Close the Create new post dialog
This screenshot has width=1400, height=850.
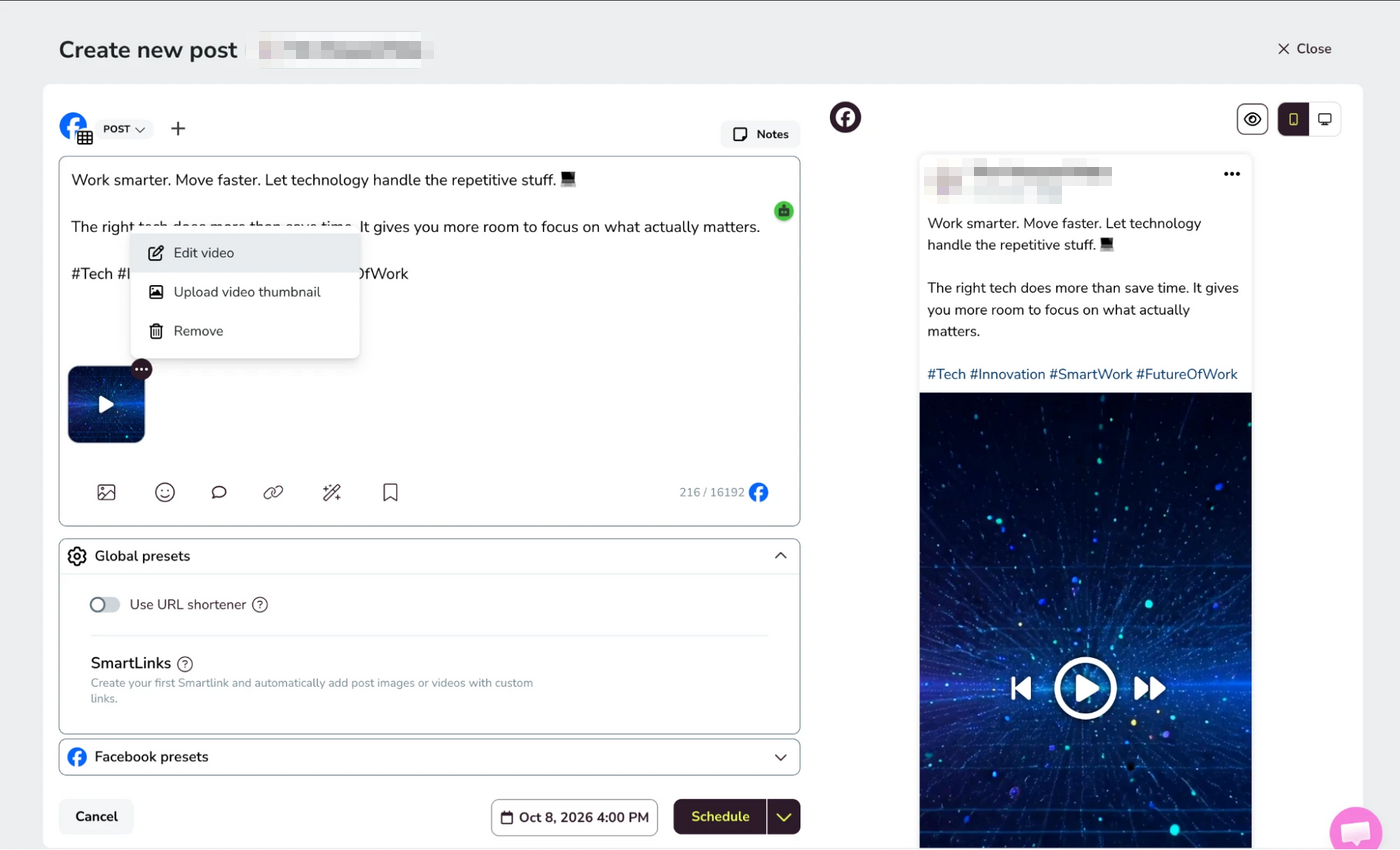tap(1304, 49)
